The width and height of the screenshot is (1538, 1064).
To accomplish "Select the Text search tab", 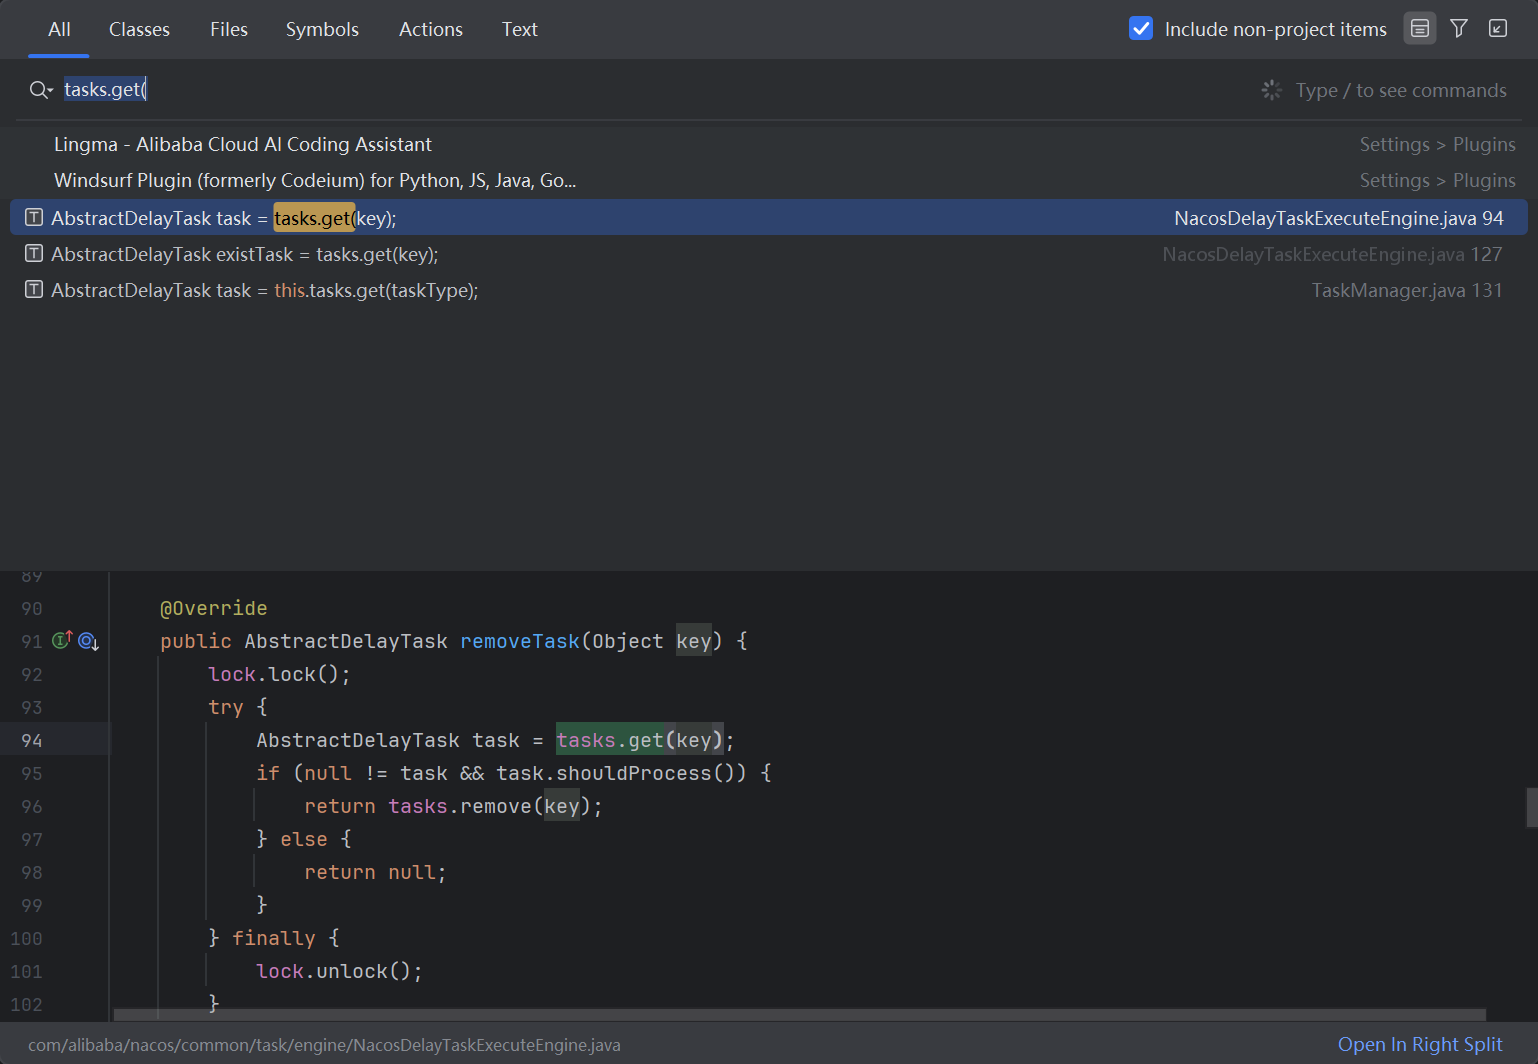I will tap(519, 30).
